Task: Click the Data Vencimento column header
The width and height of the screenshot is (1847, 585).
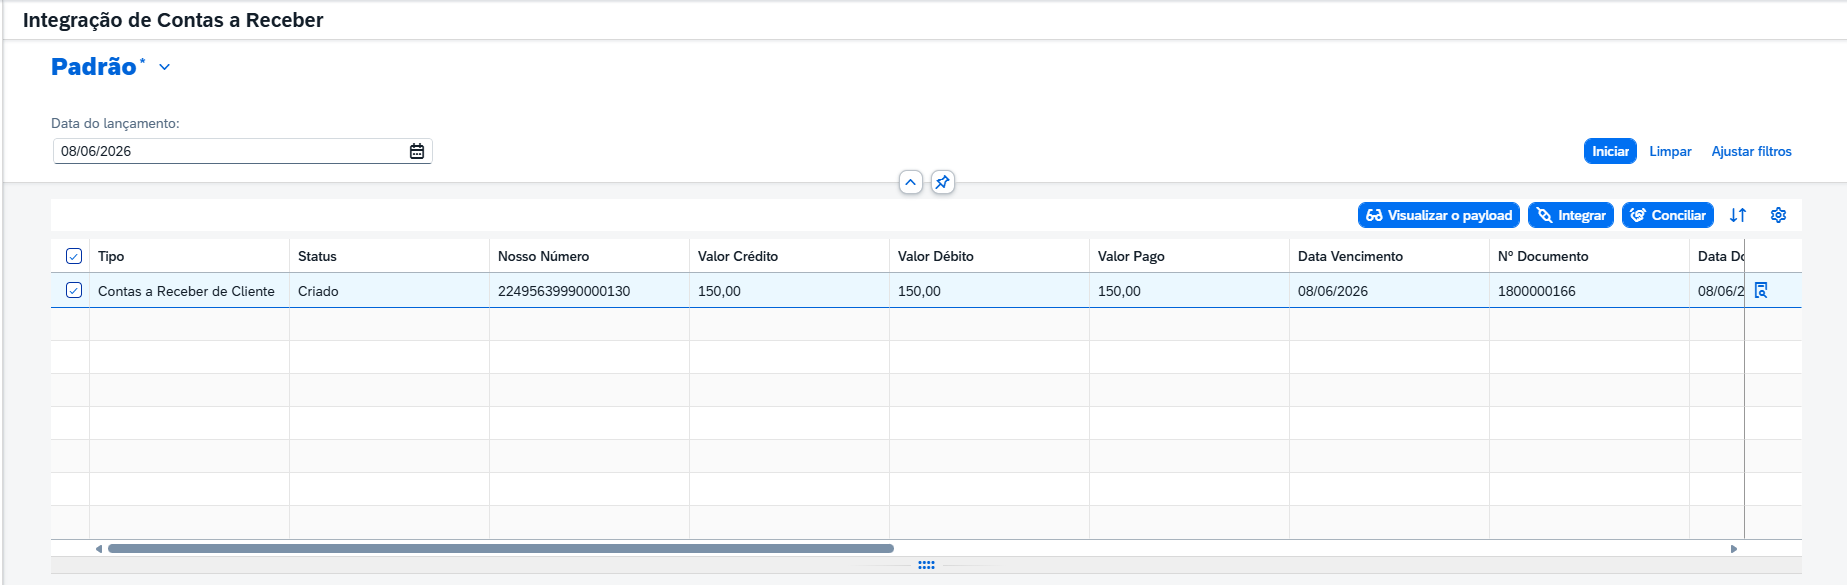Action: pos(1390,256)
